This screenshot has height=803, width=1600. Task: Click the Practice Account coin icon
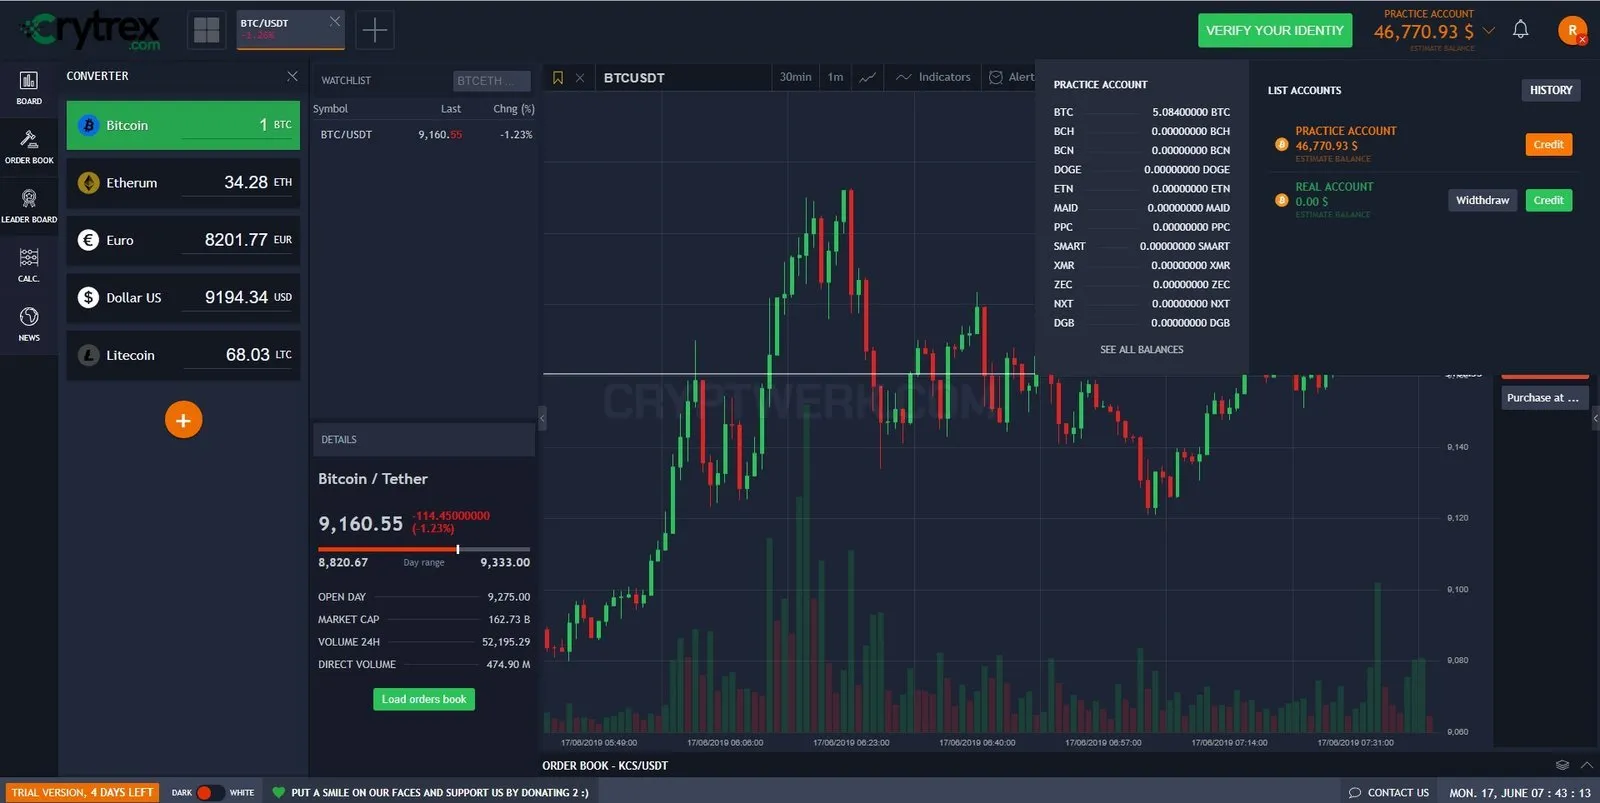coord(1281,144)
